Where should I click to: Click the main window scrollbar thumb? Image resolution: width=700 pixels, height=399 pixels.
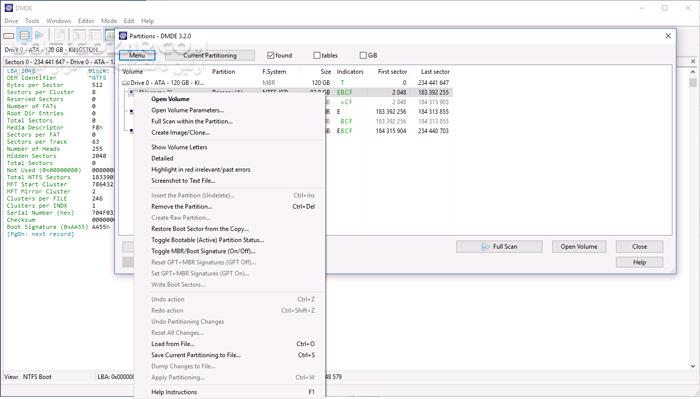tap(693, 83)
